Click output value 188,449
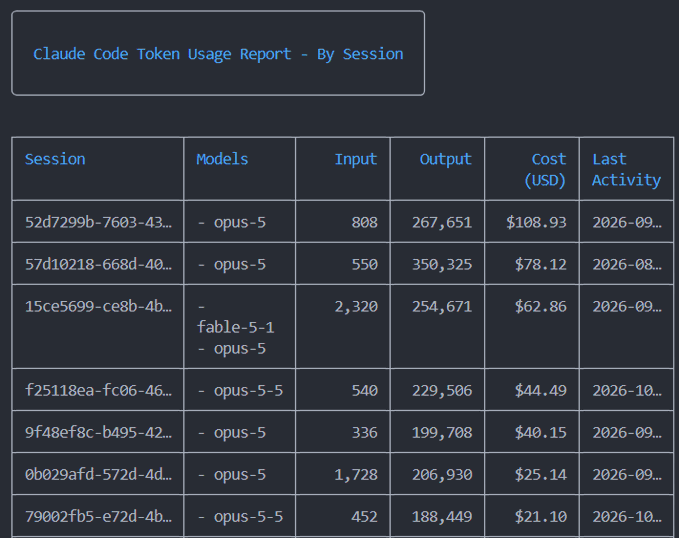679x538 pixels. tap(442, 517)
